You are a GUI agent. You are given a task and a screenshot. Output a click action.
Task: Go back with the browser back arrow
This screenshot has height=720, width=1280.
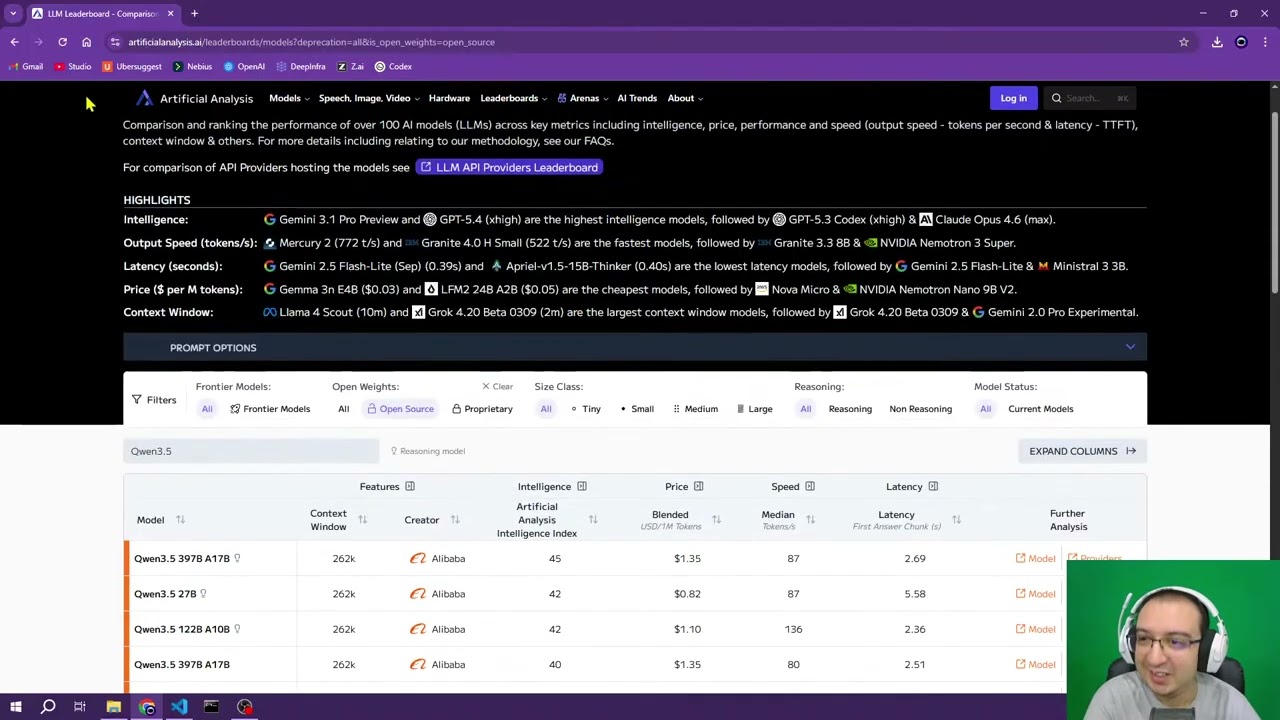(14, 42)
